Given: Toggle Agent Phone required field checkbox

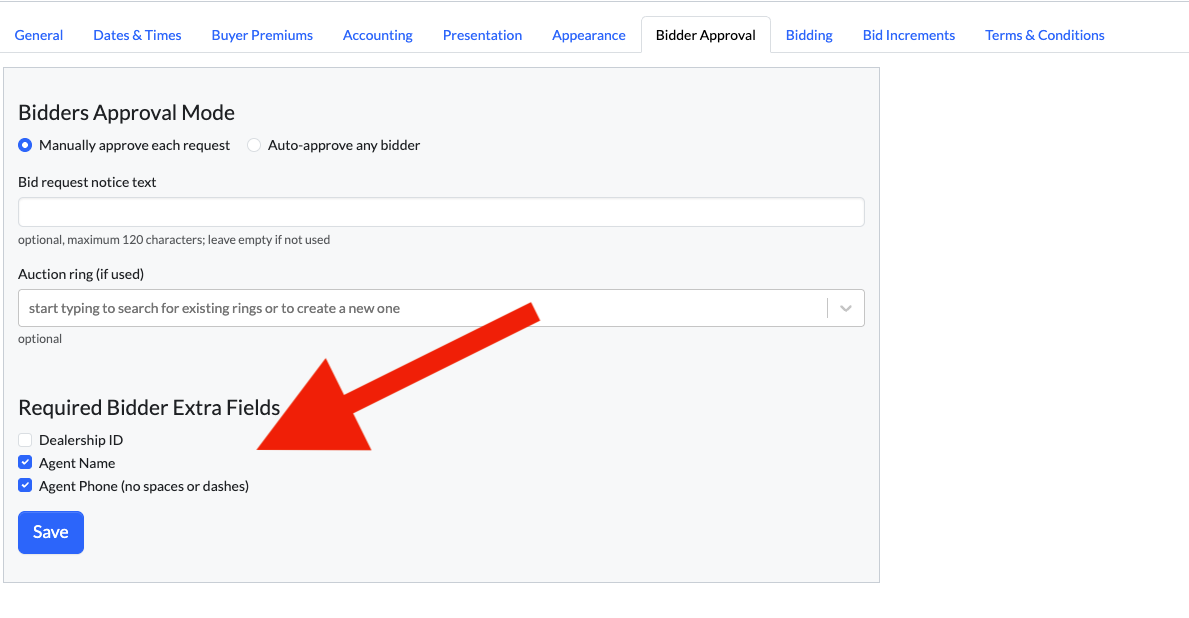Looking at the screenshot, I should (26, 486).
